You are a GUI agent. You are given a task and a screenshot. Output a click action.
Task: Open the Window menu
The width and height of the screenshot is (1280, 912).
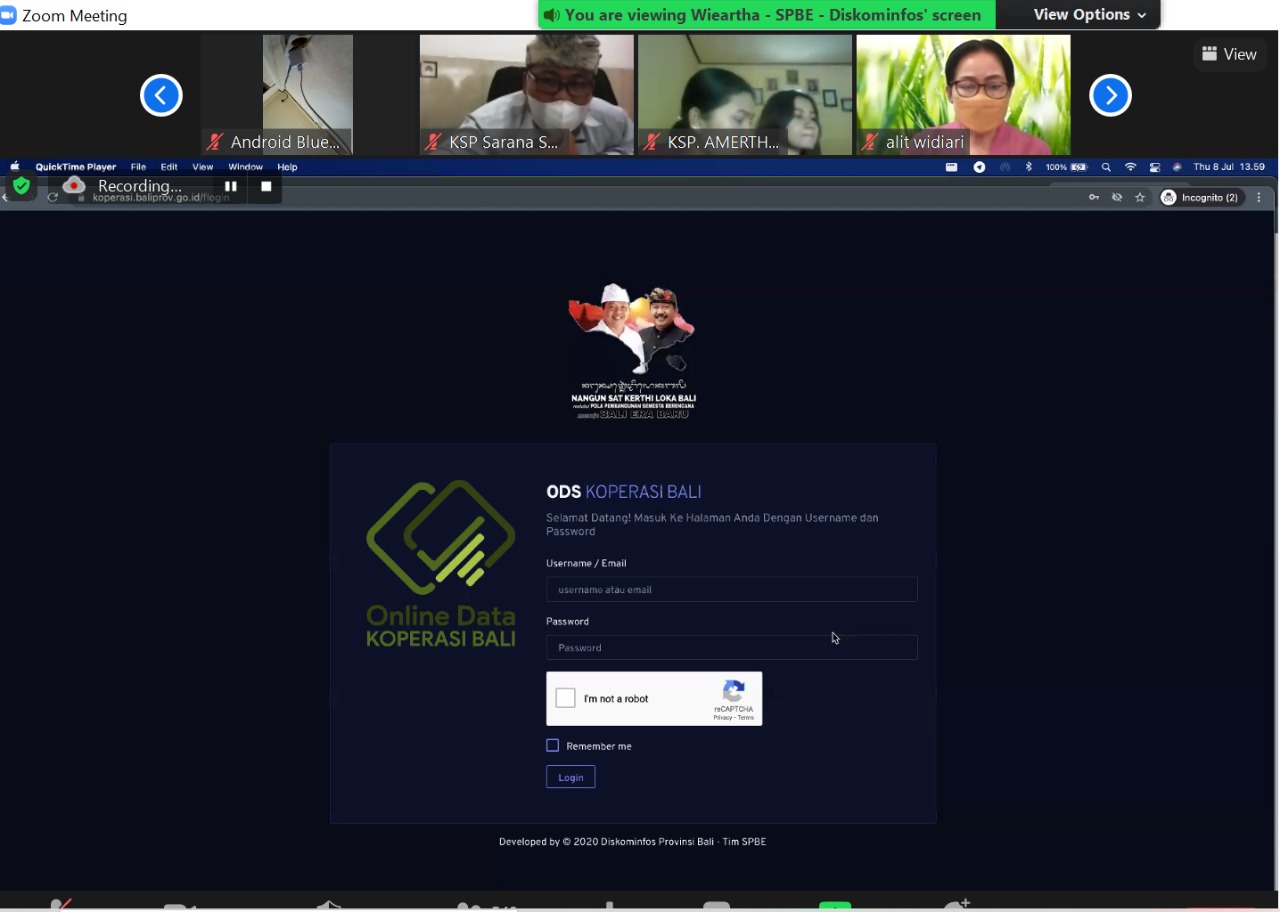[x=245, y=167]
